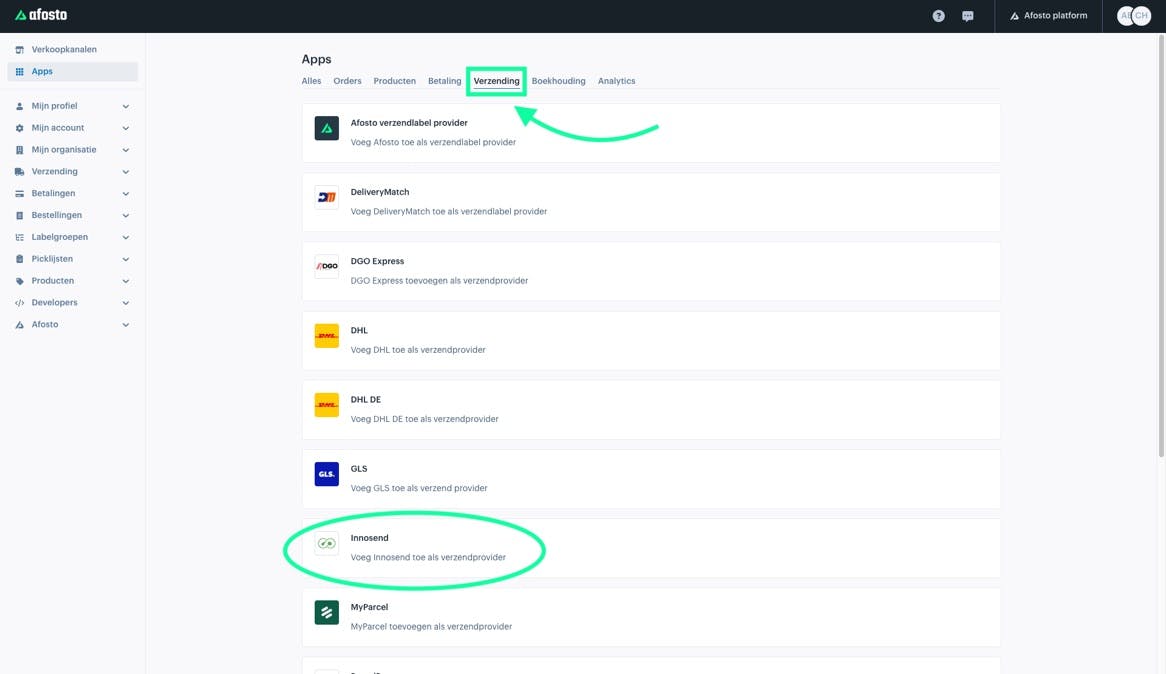
Task: Click the green MyParcel app logo
Action: 326,612
